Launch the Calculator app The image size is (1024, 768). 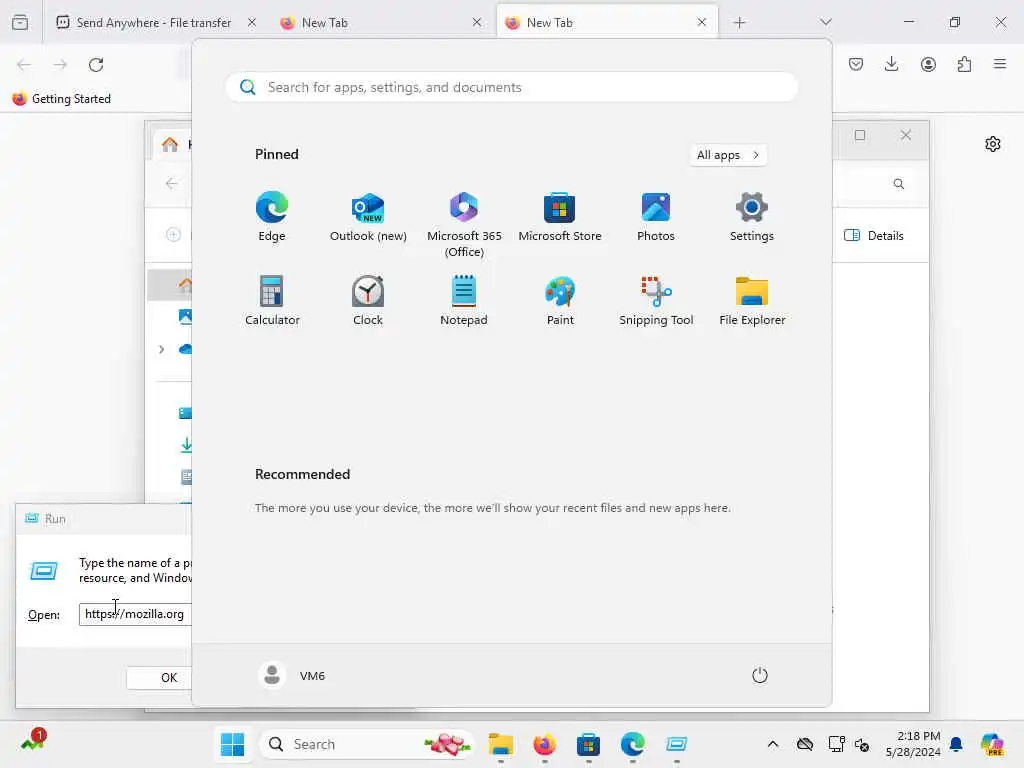click(272, 301)
